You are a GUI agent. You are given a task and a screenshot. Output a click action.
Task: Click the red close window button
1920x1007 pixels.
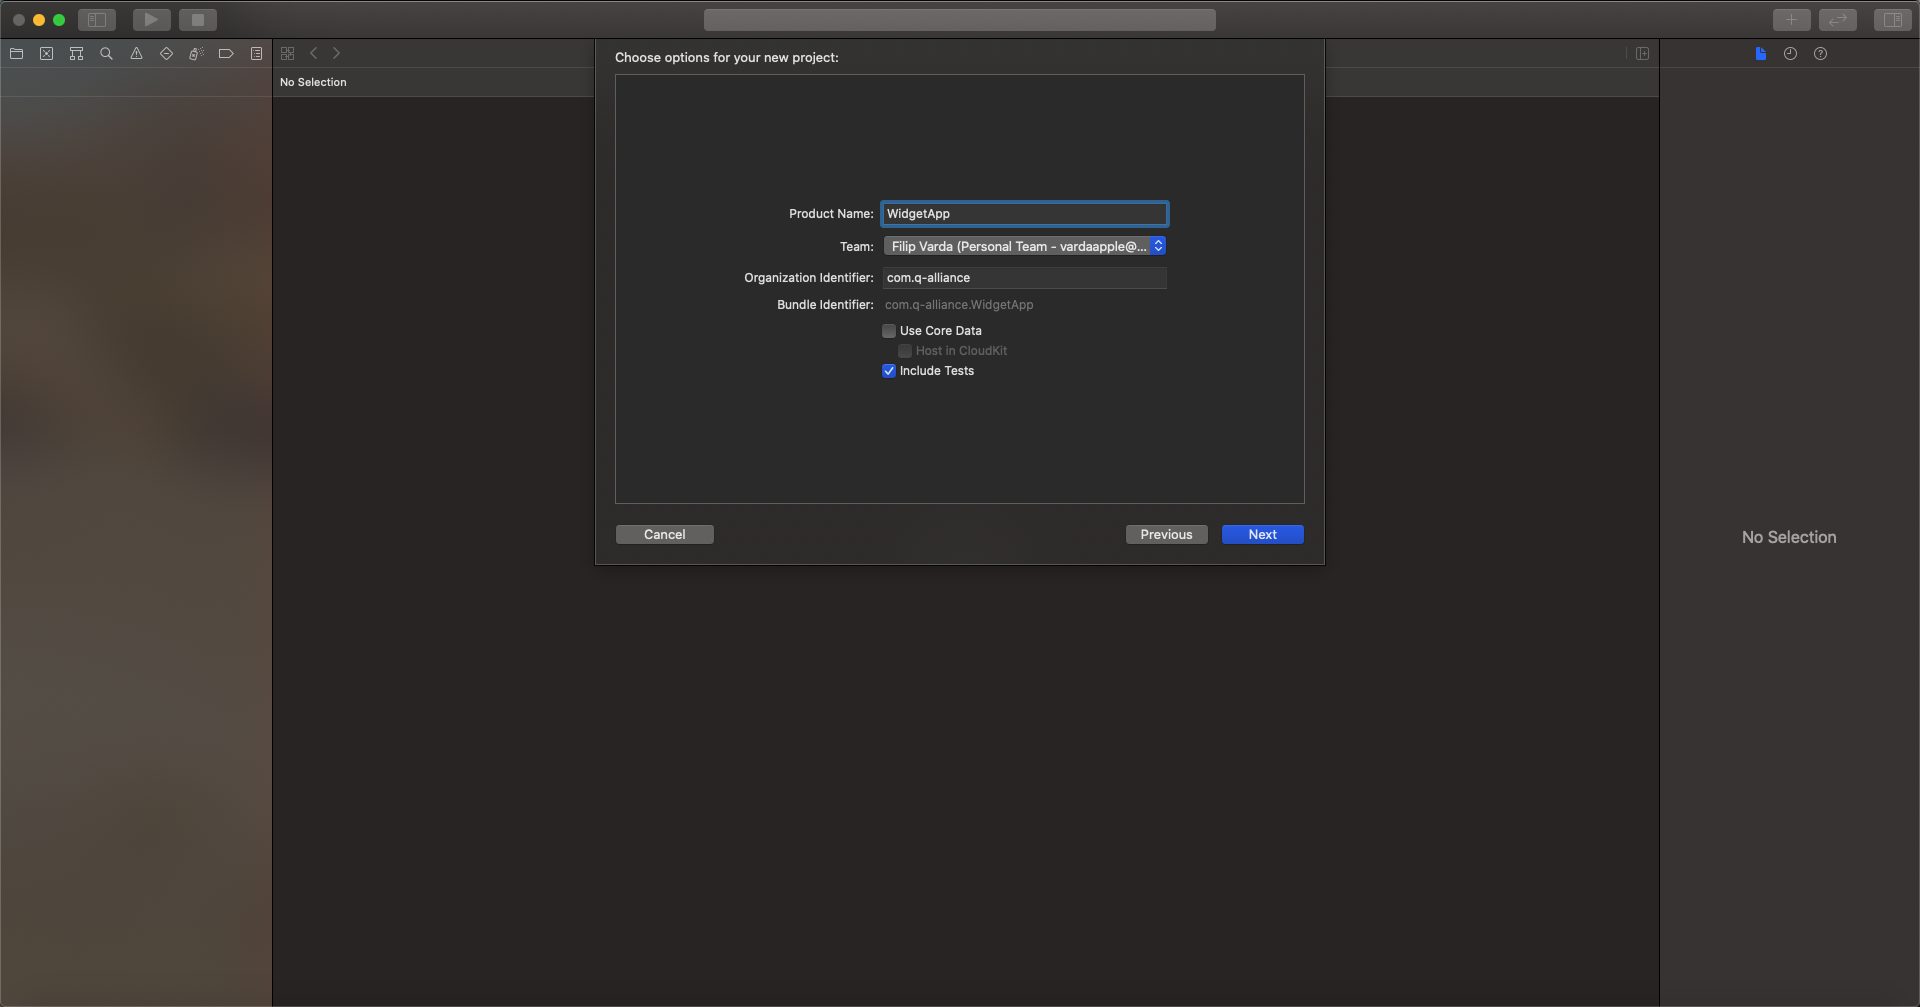tap(18, 20)
